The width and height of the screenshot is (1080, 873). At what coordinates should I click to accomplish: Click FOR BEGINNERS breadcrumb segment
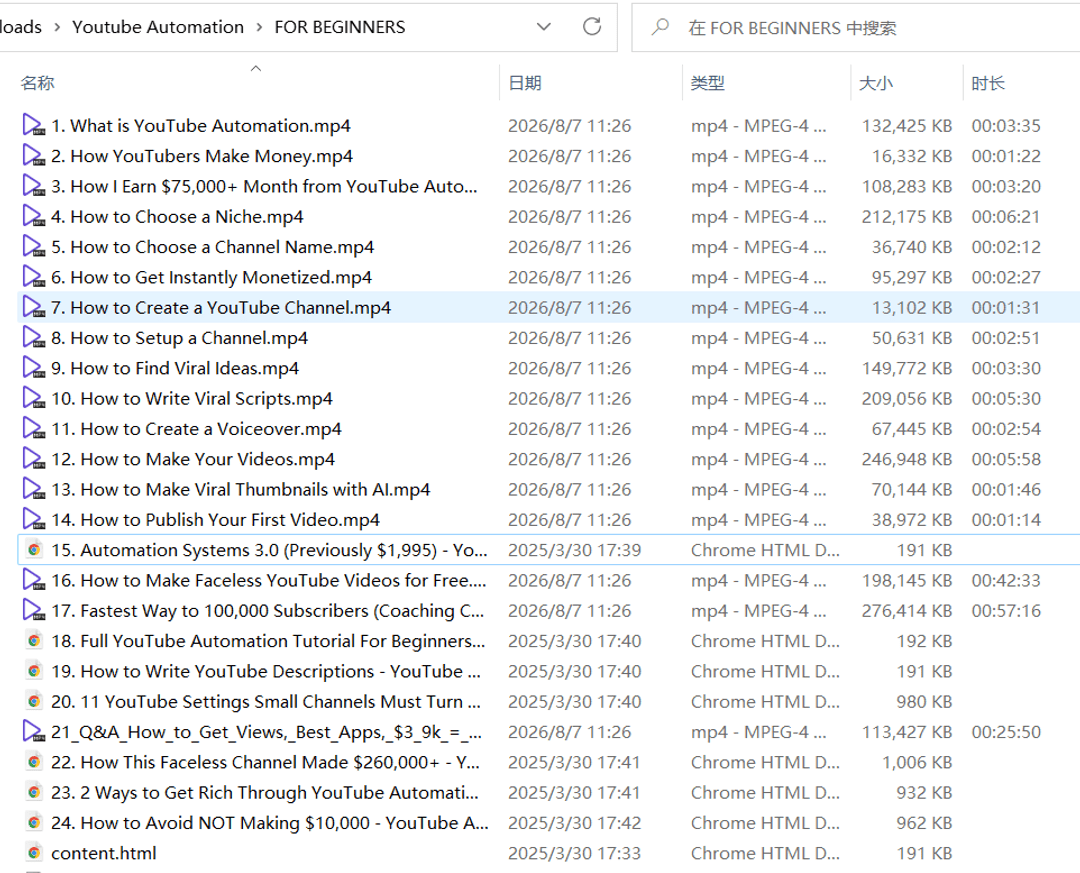click(x=340, y=27)
